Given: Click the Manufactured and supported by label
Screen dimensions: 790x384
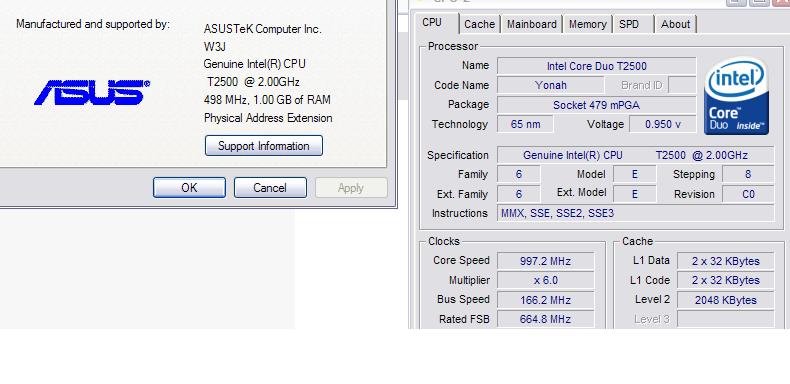Looking at the screenshot, I should click(93, 24).
